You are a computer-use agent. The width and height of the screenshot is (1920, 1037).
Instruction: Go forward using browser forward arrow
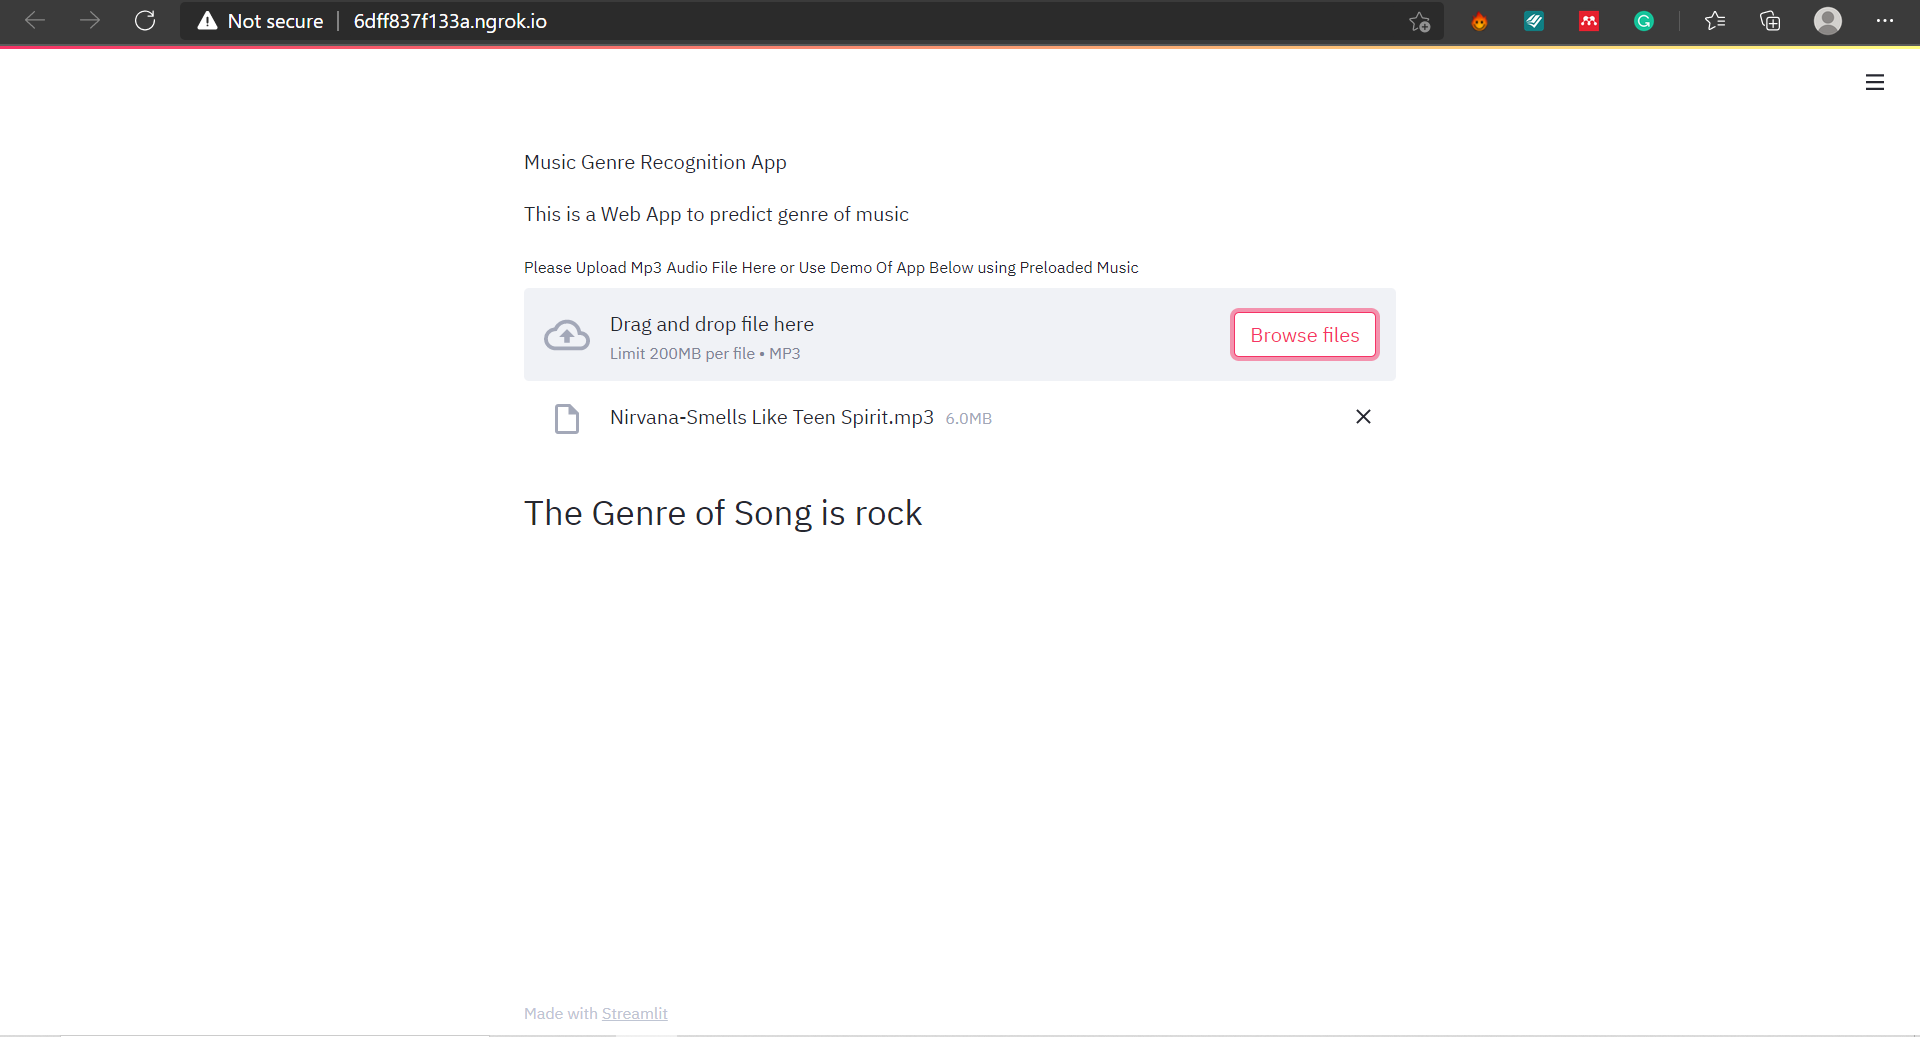(90, 21)
